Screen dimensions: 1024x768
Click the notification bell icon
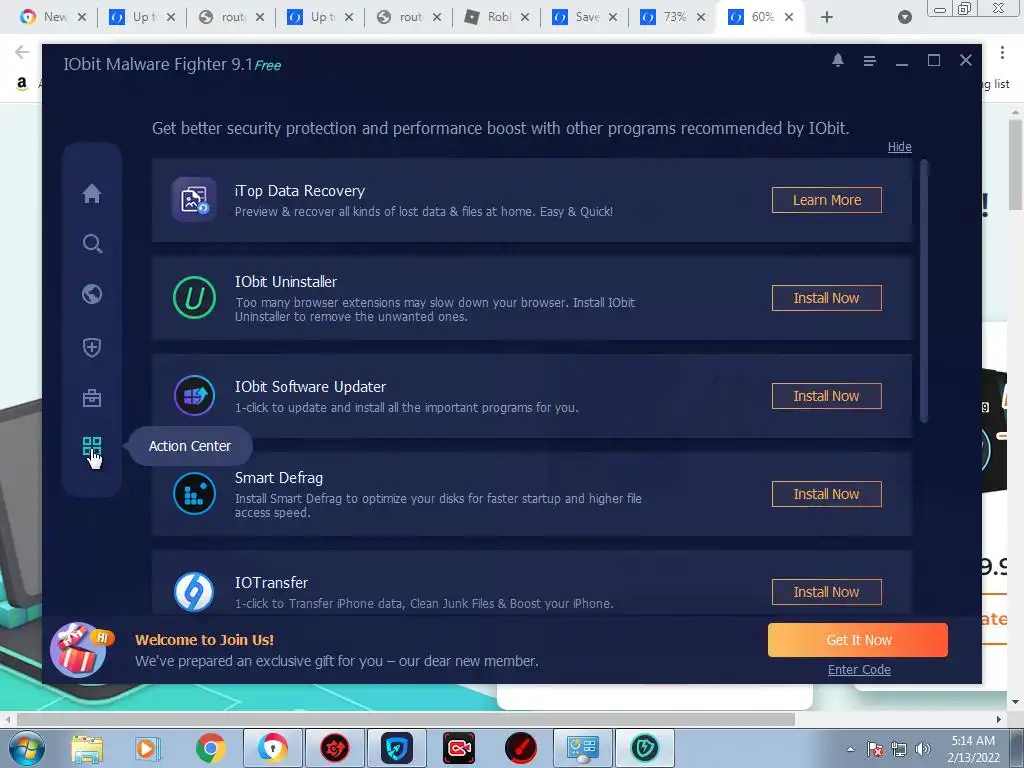tap(838, 60)
